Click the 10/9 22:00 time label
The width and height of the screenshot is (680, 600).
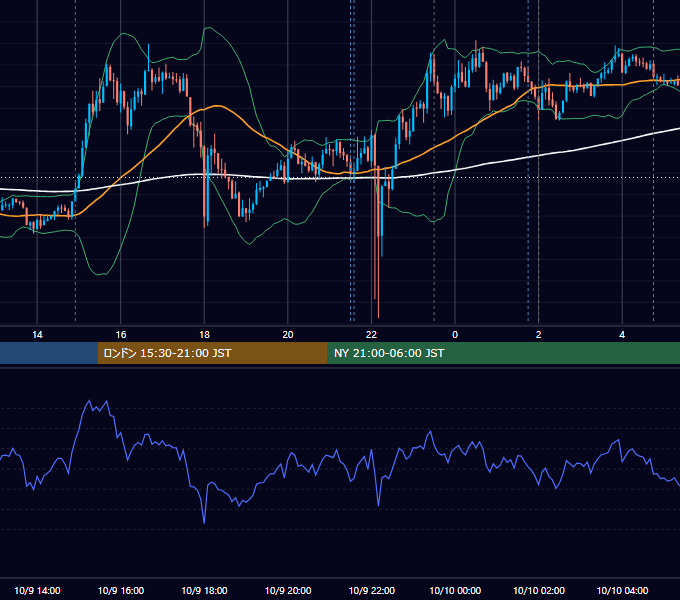tap(372, 590)
